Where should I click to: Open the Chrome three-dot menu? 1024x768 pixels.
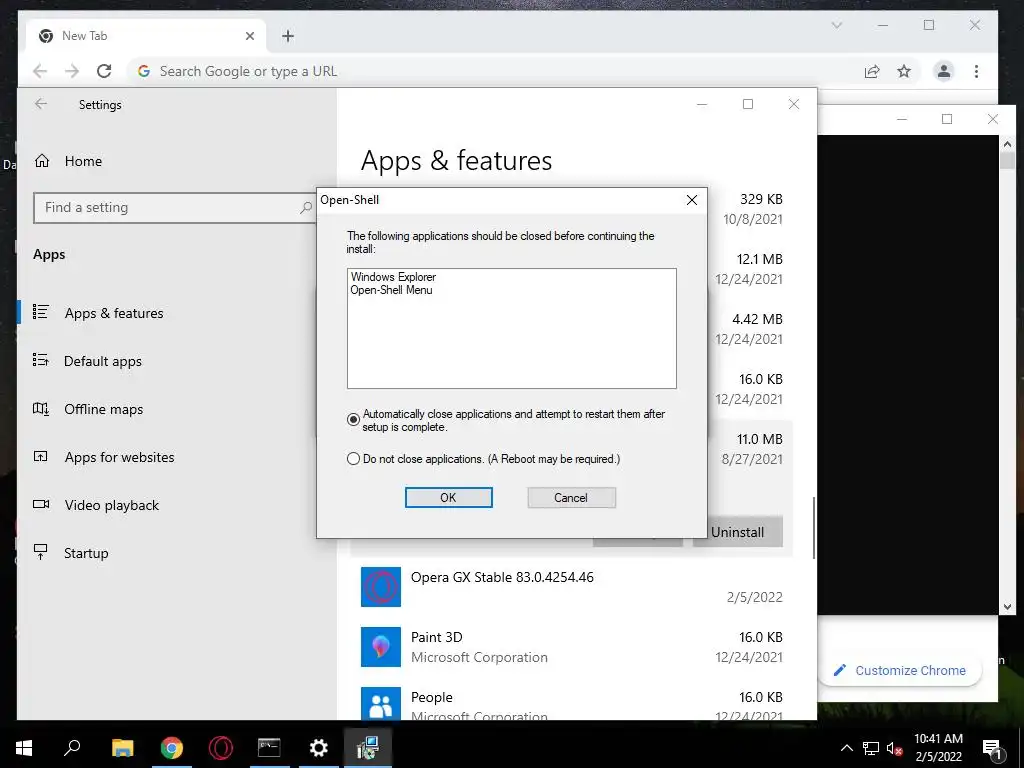(x=976, y=71)
